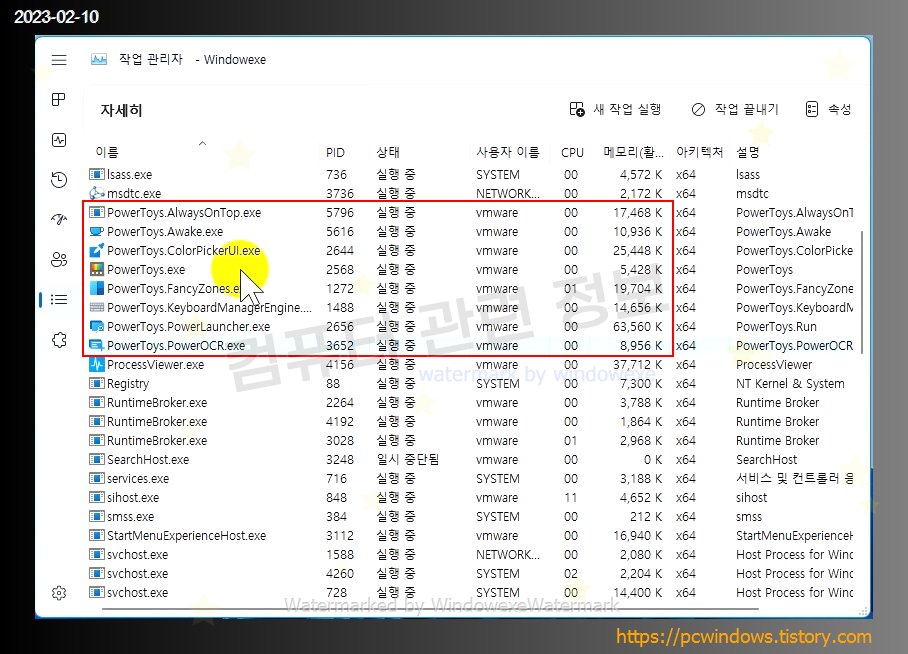Open the Startup apps page in sidebar

59,219
